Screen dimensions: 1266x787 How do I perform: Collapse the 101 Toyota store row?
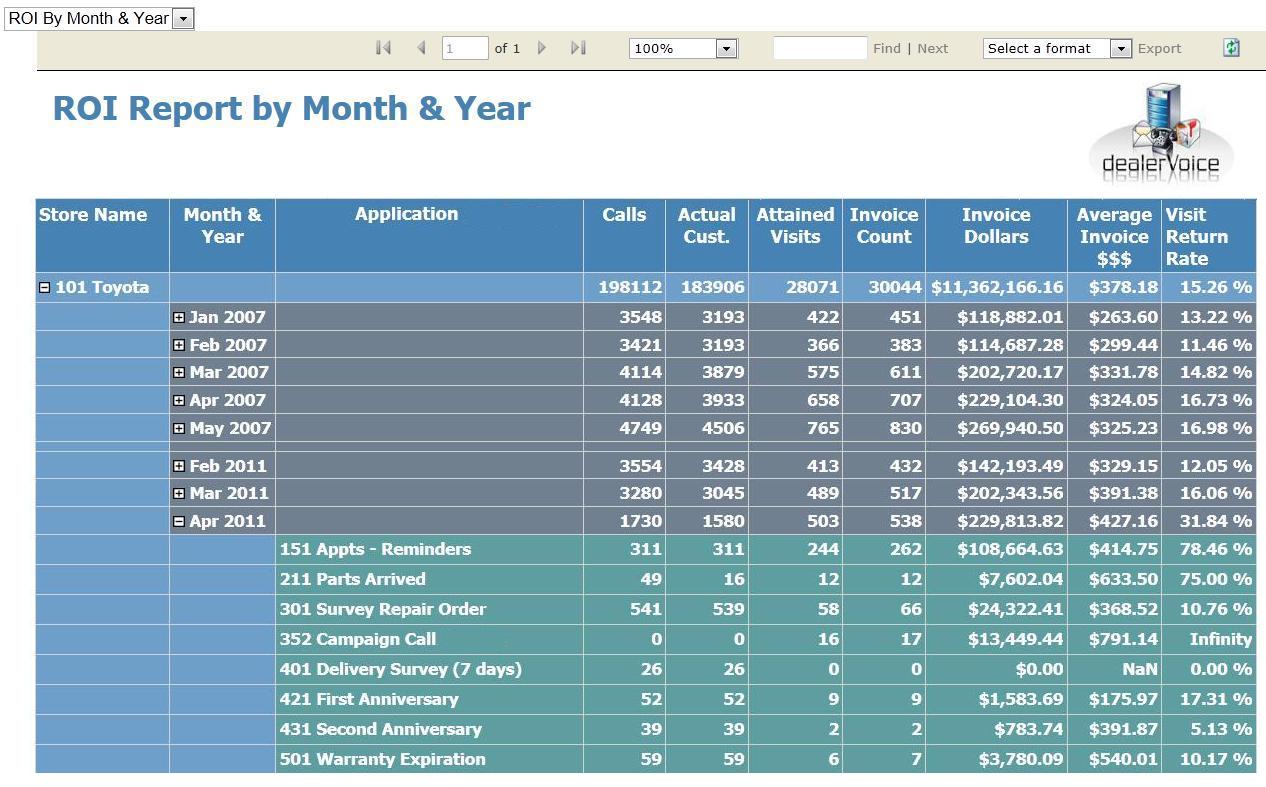(x=44, y=288)
